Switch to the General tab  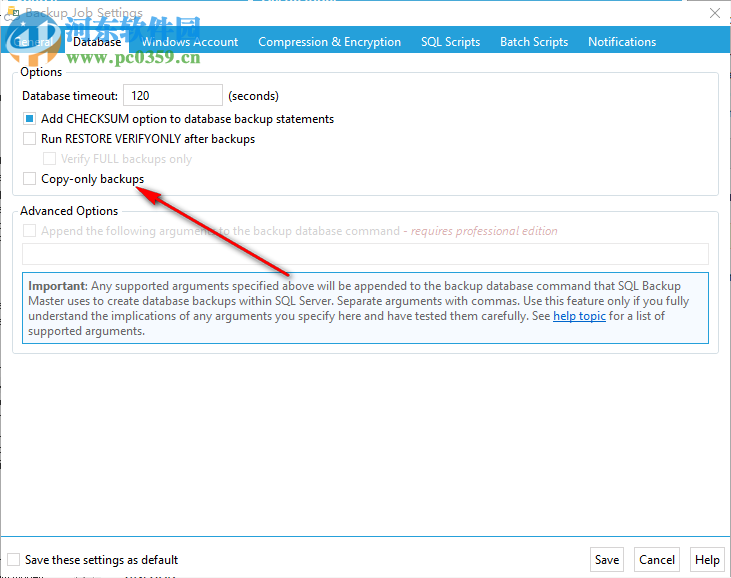point(33,42)
